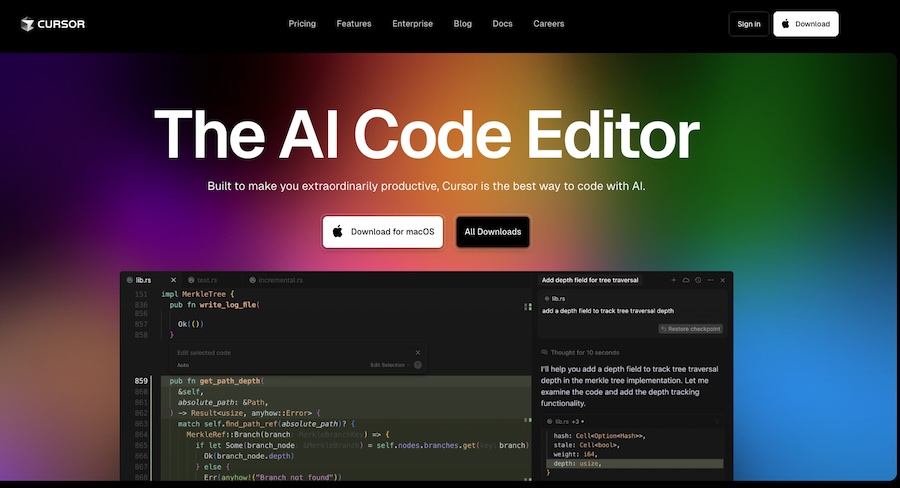Open the Features page
The height and width of the screenshot is (488, 900).
(x=354, y=24)
